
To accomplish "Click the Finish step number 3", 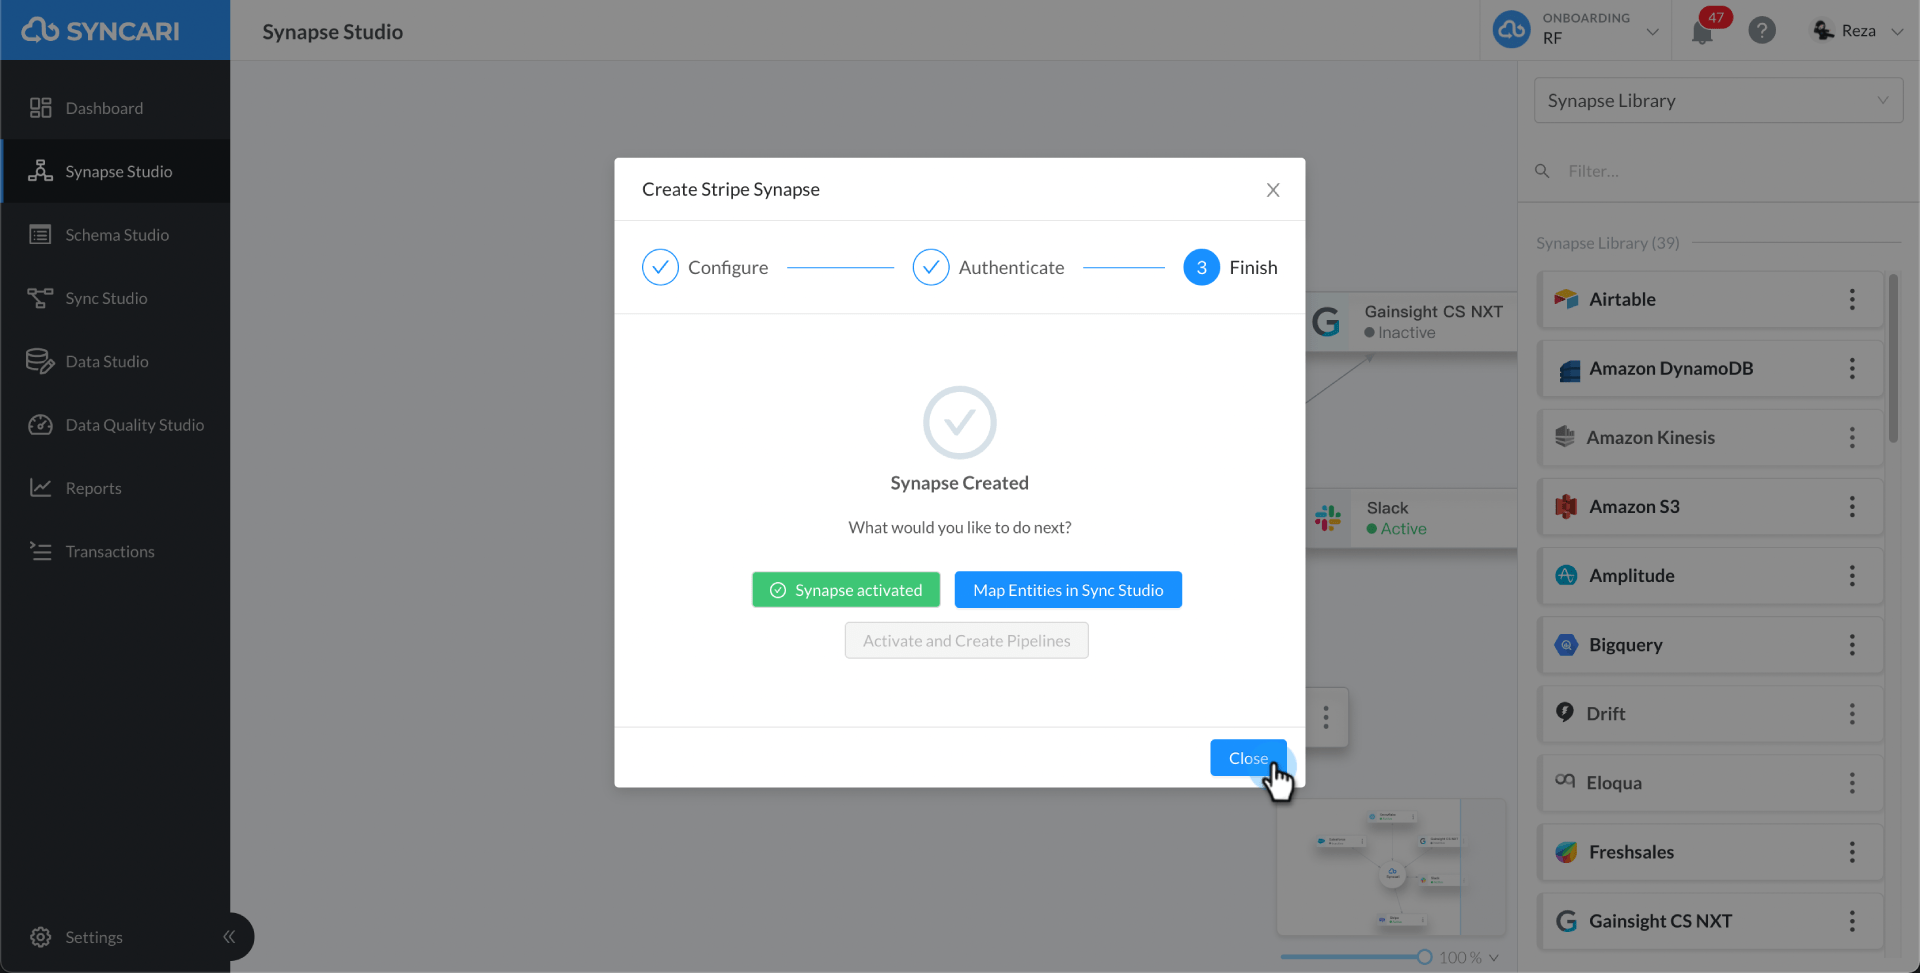I will point(1201,267).
